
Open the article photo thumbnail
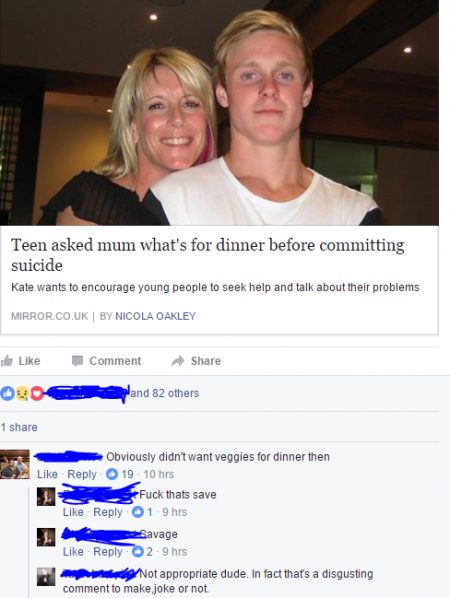tap(219, 113)
